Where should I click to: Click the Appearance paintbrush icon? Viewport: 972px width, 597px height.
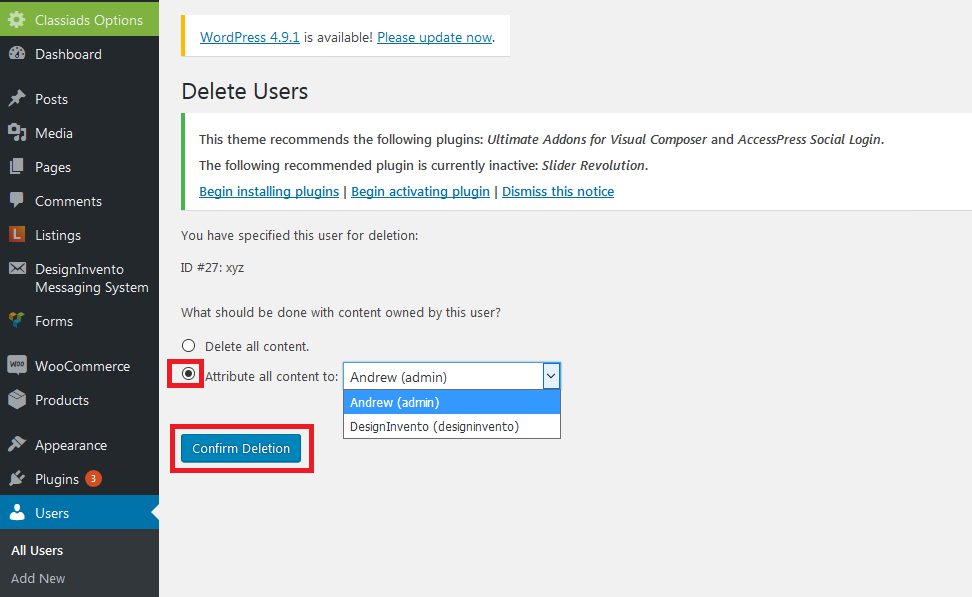tap(17, 444)
